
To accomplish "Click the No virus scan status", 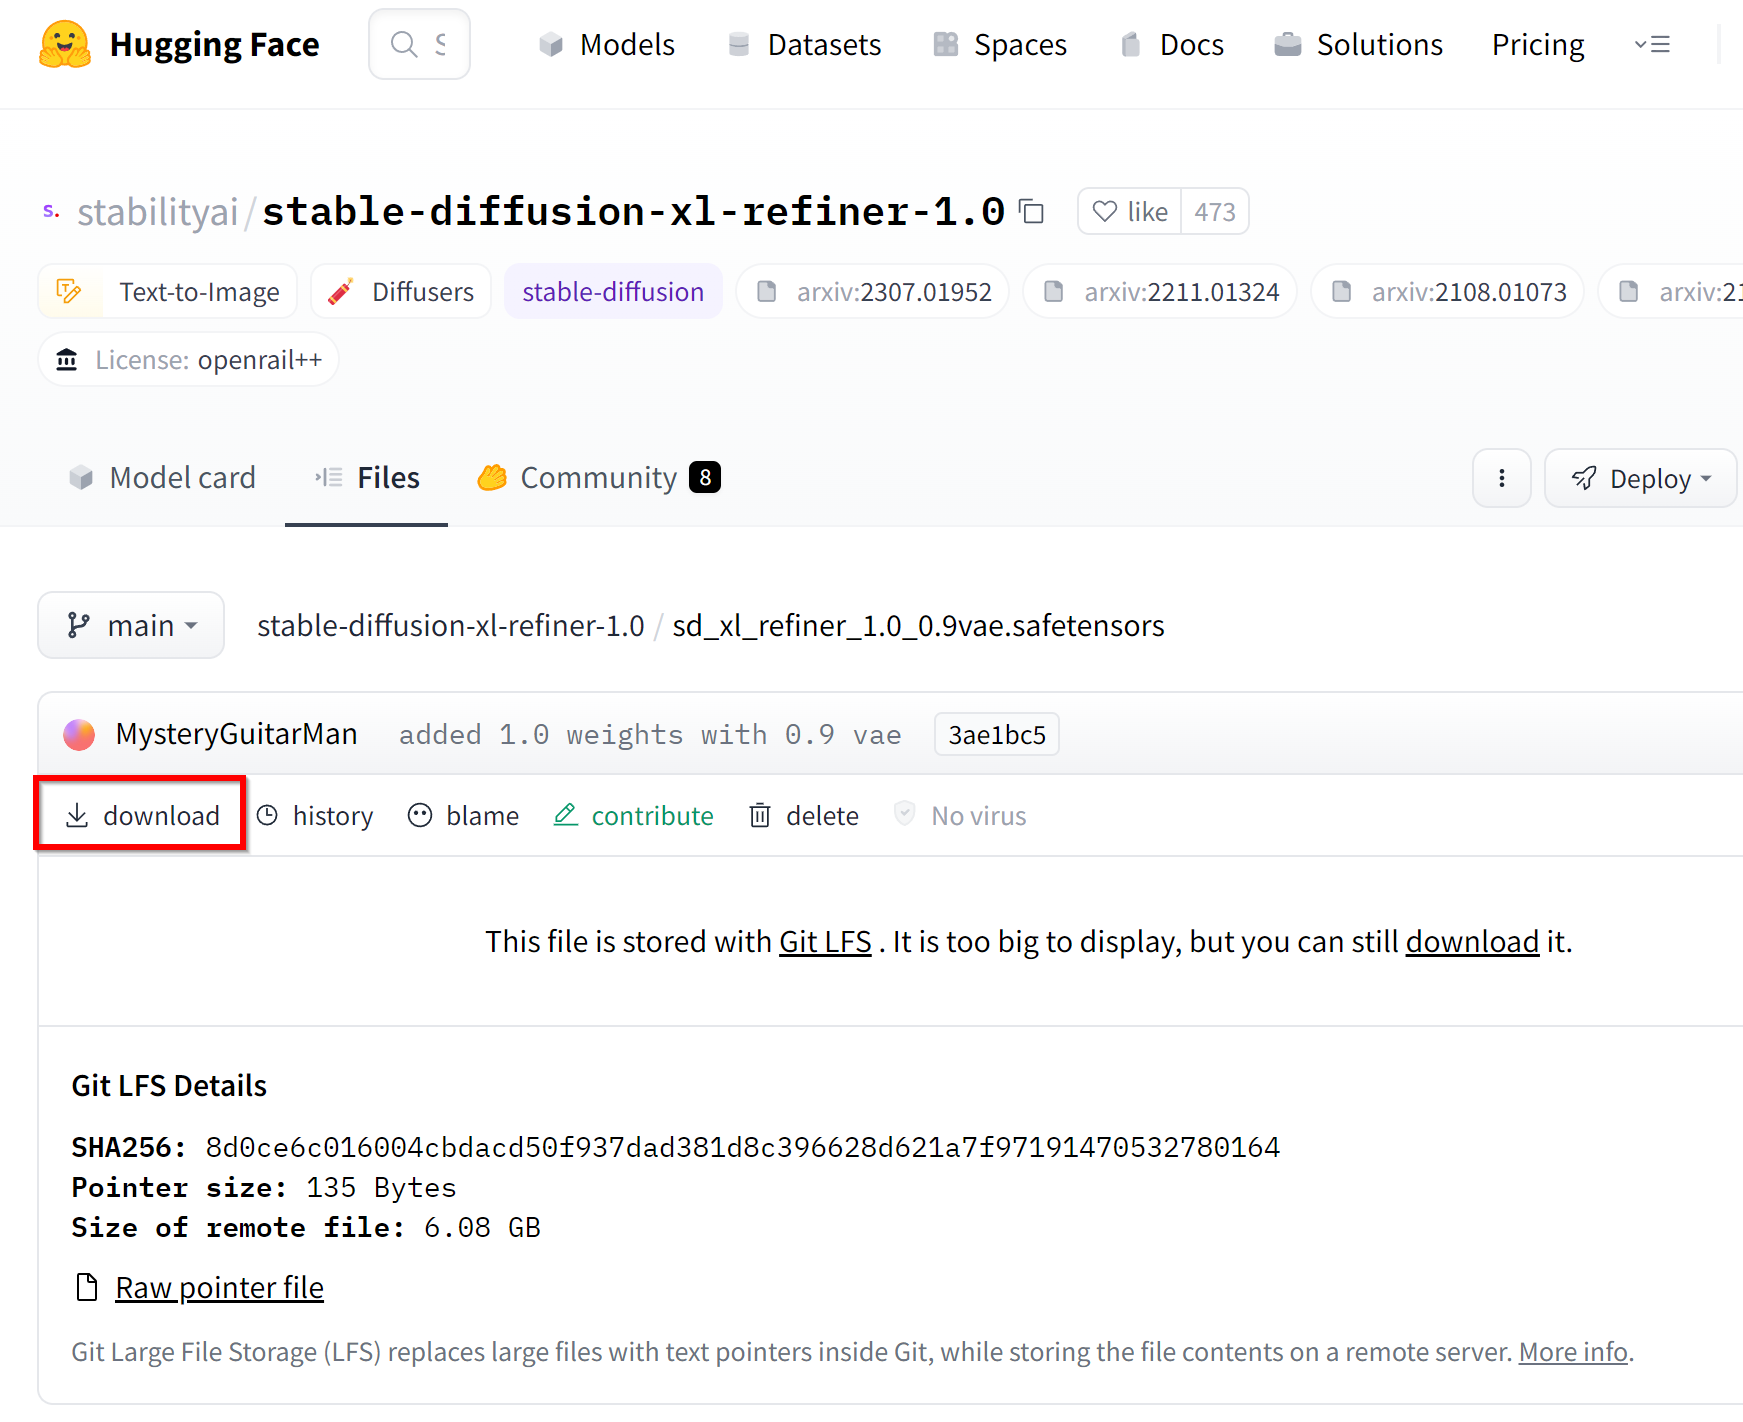I will click(960, 816).
